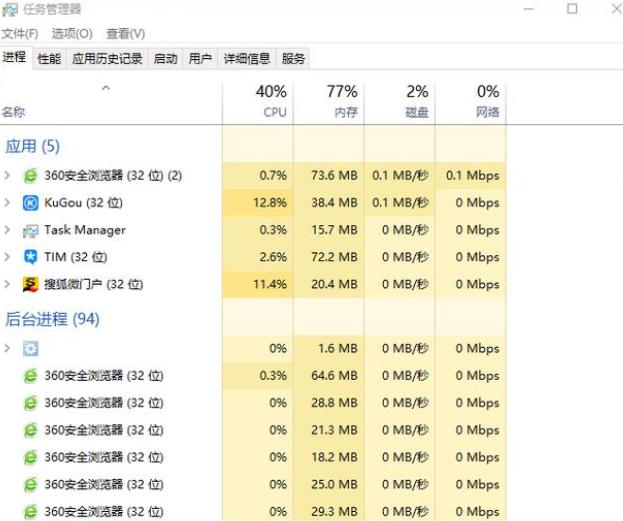
Task: Select the 进程 tab
Action: (15, 57)
